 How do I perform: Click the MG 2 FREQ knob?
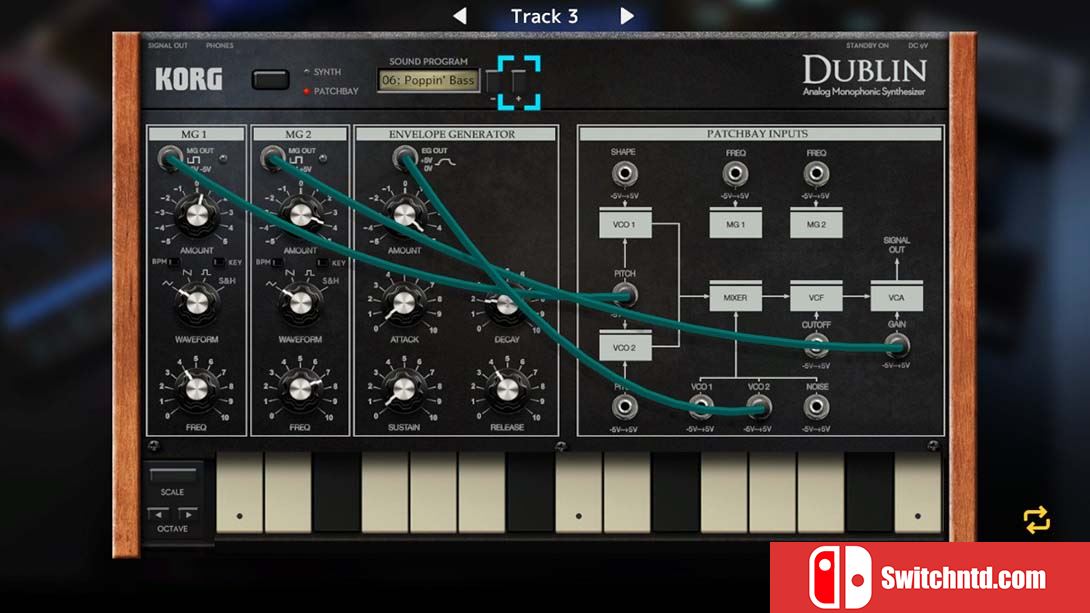coord(300,389)
